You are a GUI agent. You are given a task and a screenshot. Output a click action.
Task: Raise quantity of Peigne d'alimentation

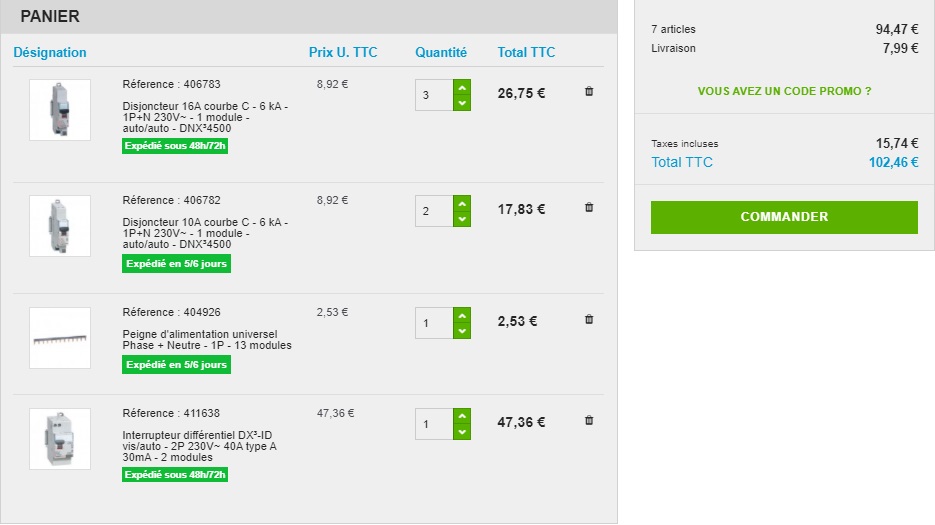pos(461,315)
